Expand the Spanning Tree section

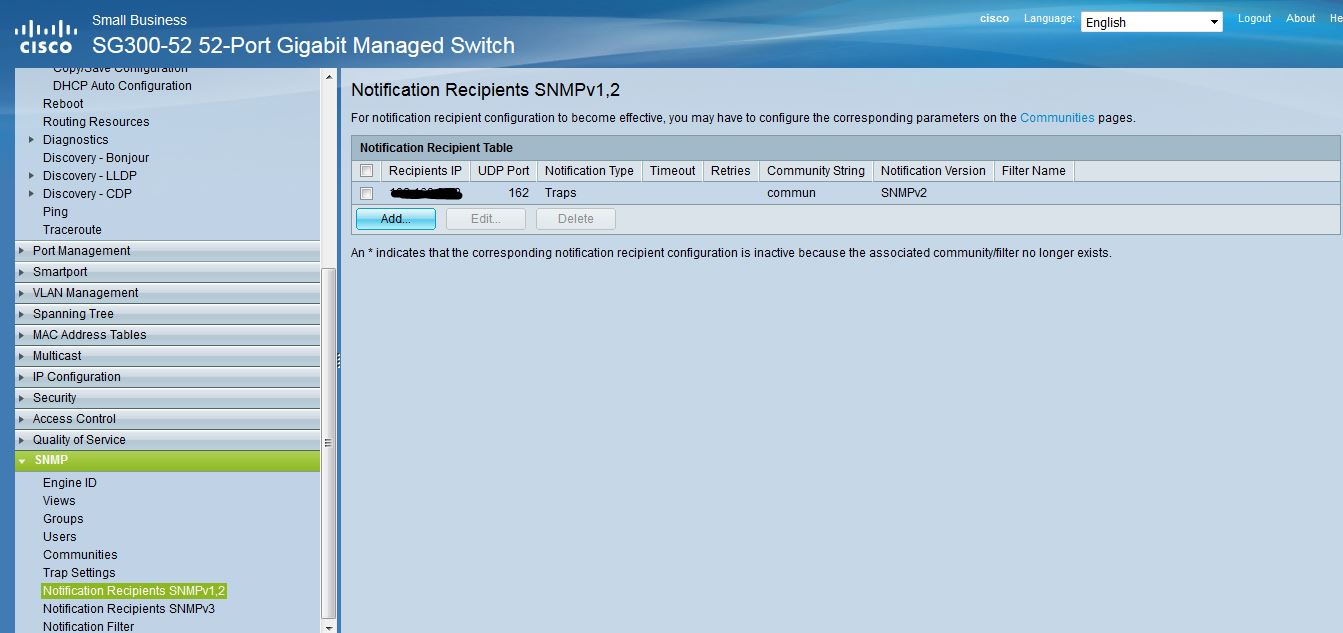[167, 314]
